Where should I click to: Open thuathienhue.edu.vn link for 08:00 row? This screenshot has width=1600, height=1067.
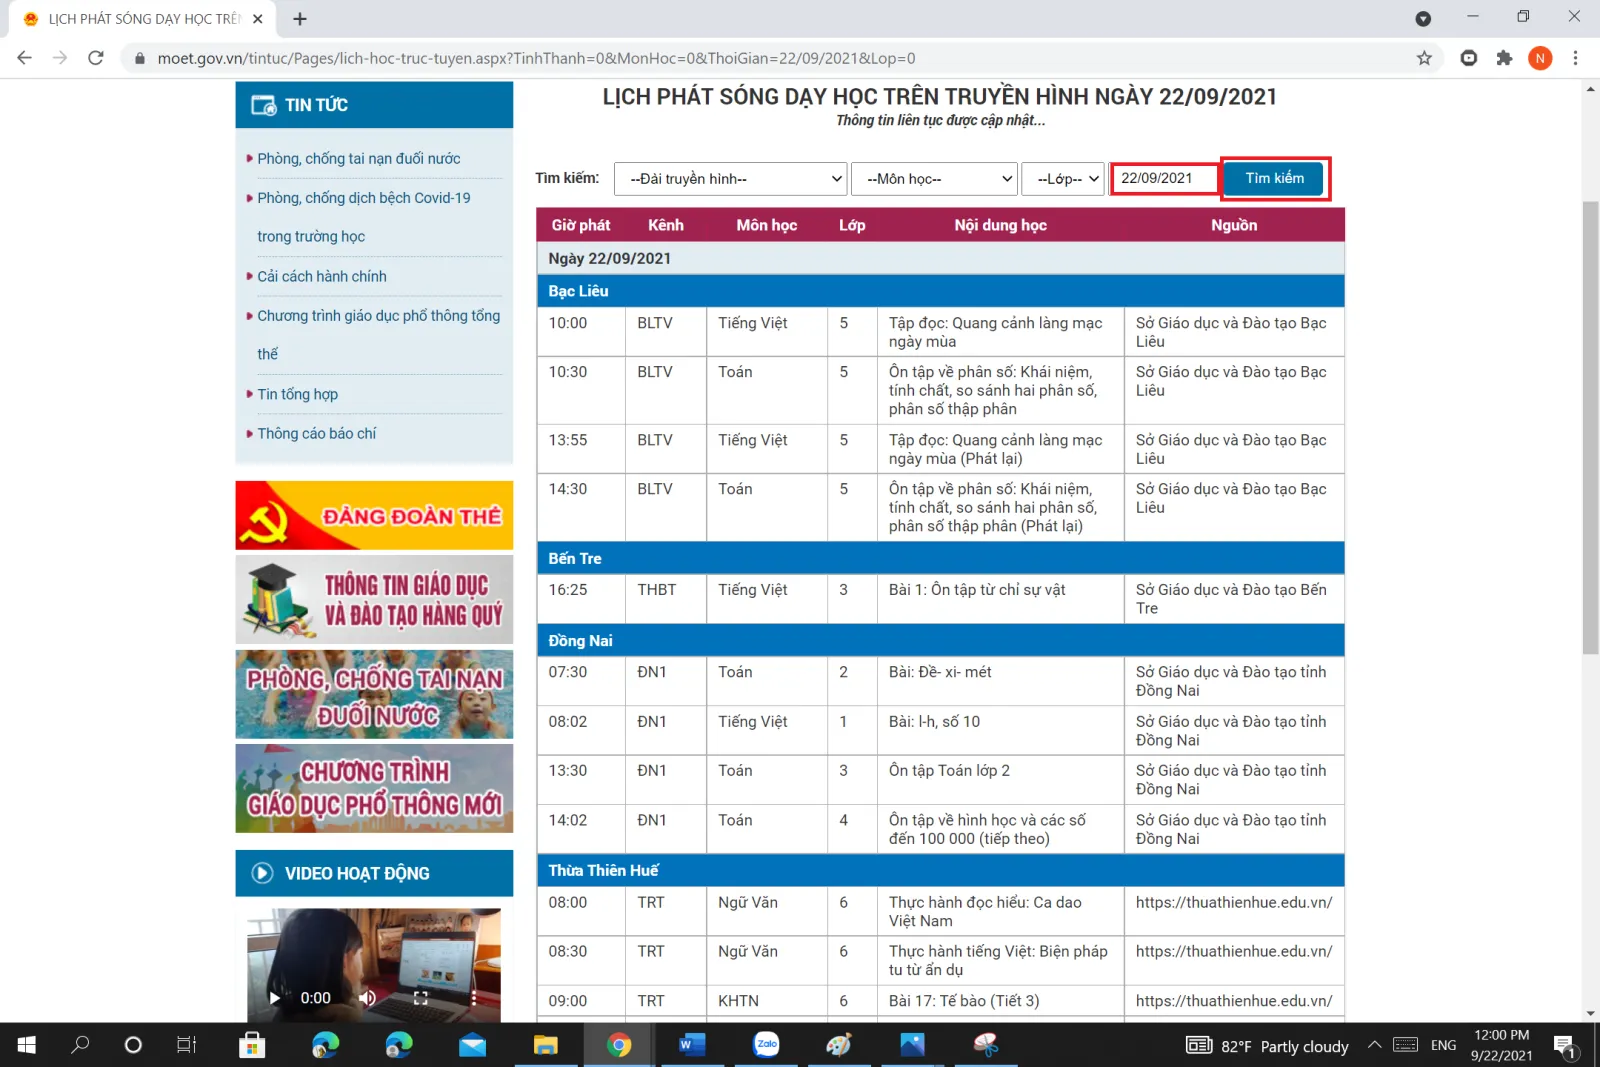click(x=1233, y=902)
